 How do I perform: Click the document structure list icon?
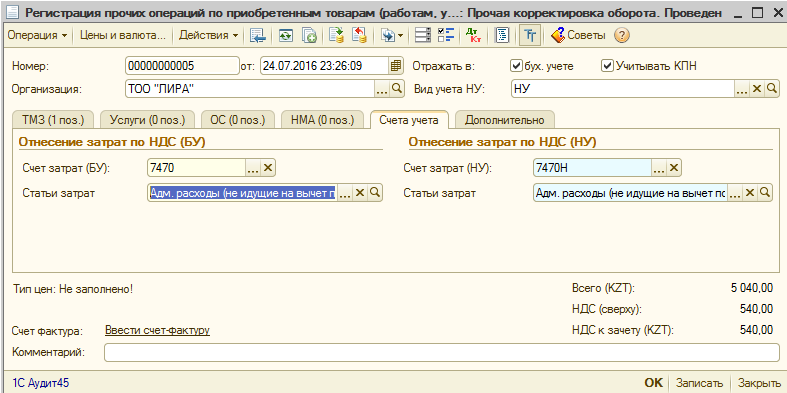423,36
